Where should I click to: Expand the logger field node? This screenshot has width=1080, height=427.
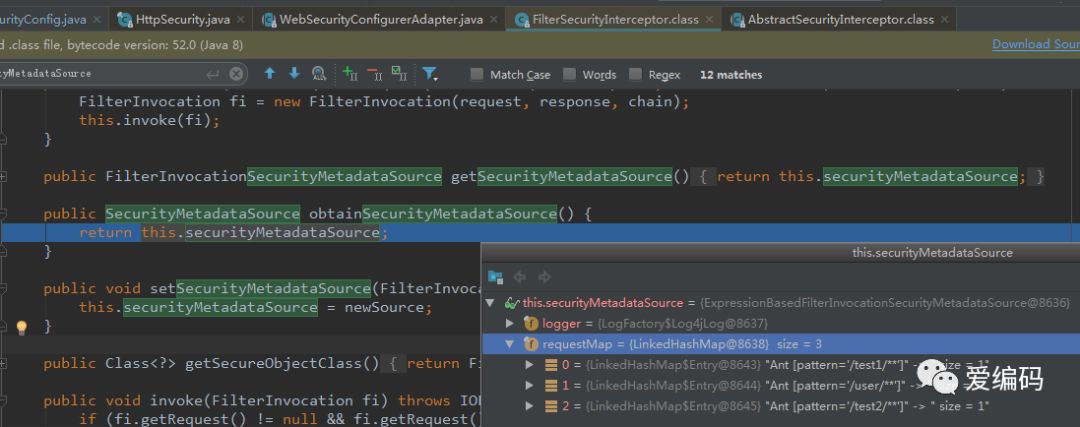(x=510, y=323)
